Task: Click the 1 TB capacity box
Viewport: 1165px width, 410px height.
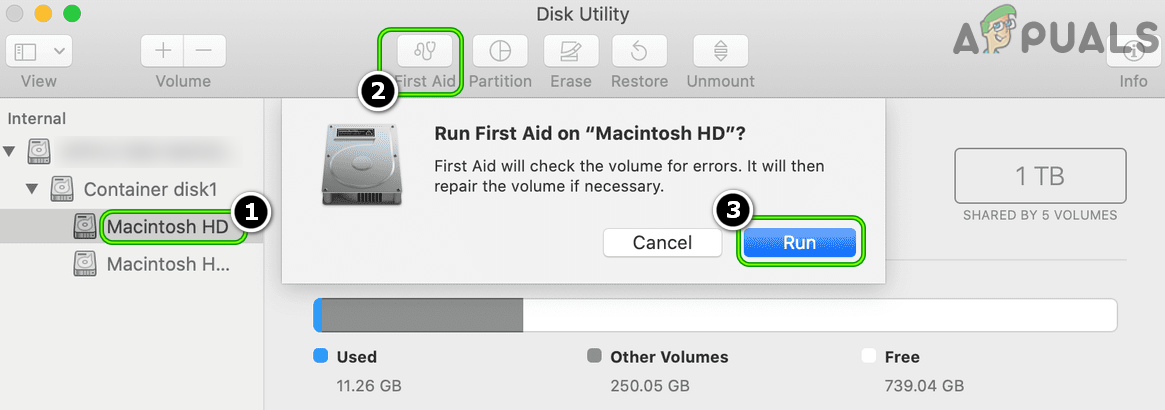Action: click(1040, 177)
